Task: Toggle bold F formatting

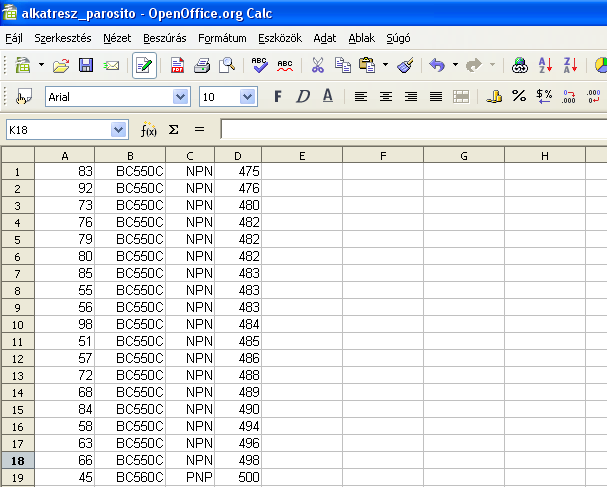Action: coord(278,96)
